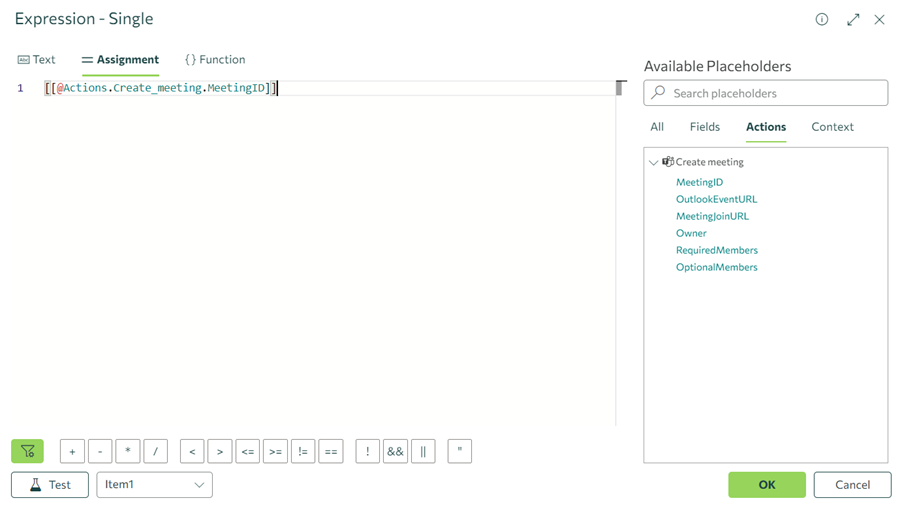Viewport: 902px width, 509px height.
Task: Insert the less-than-or-equal operator
Action: 247,452
